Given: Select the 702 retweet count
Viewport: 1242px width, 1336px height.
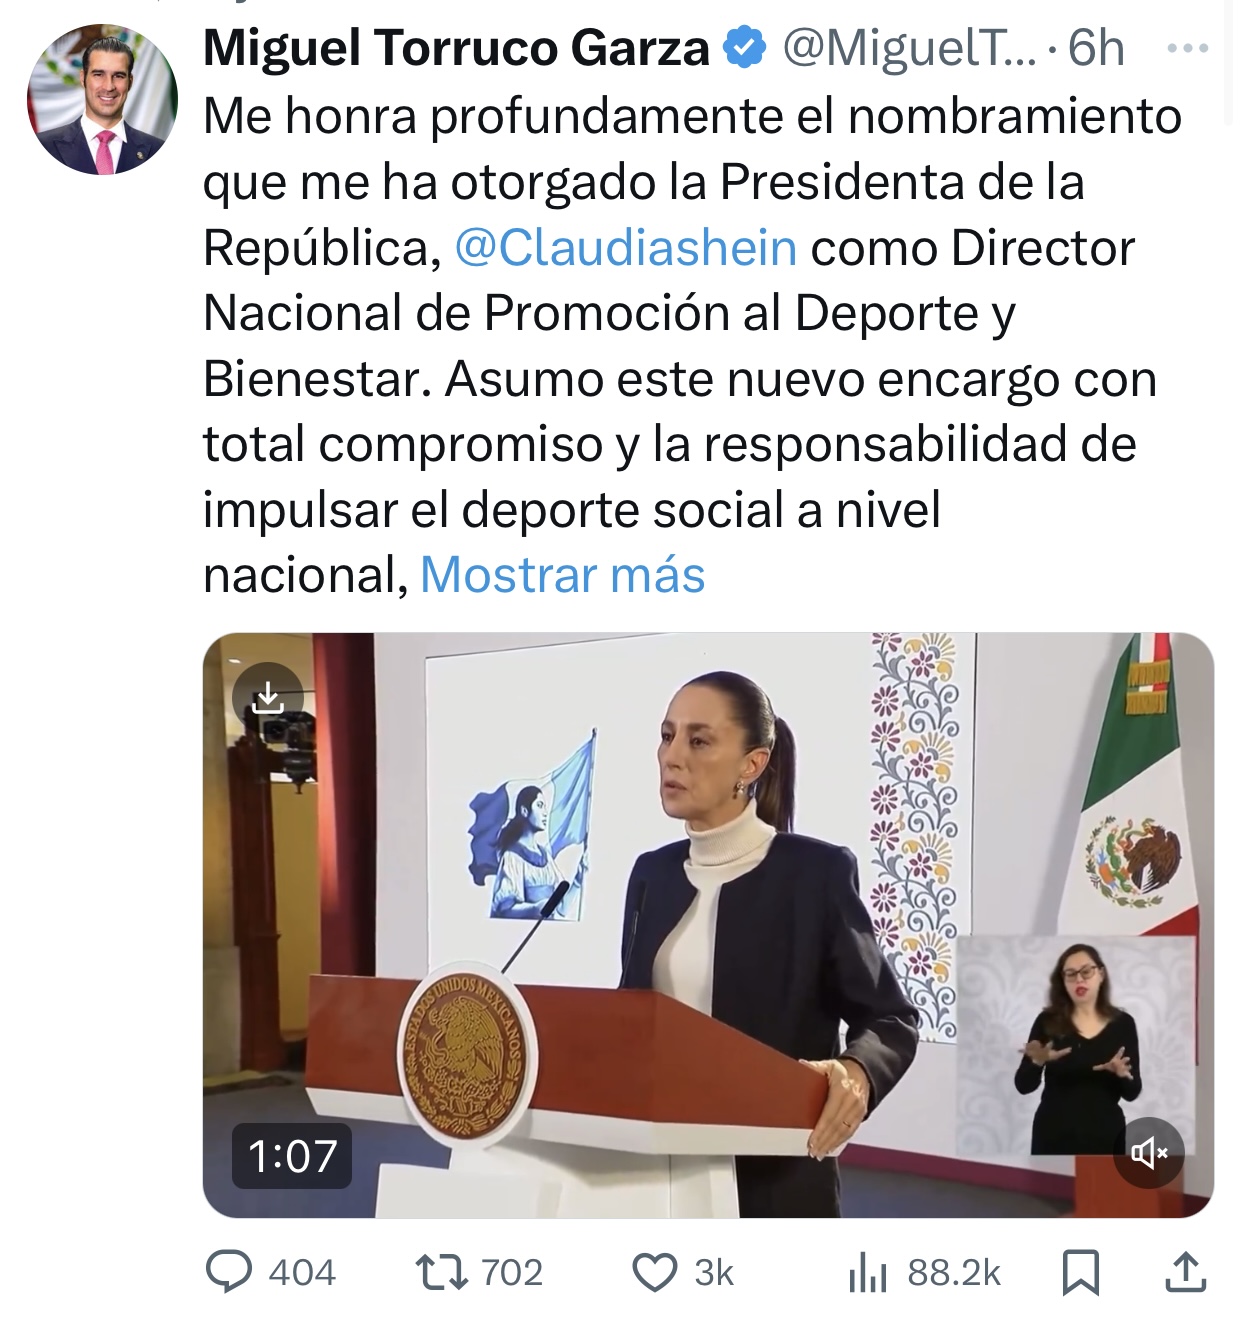Looking at the screenshot, I should pyautogui.click(x=512, y=1273).
